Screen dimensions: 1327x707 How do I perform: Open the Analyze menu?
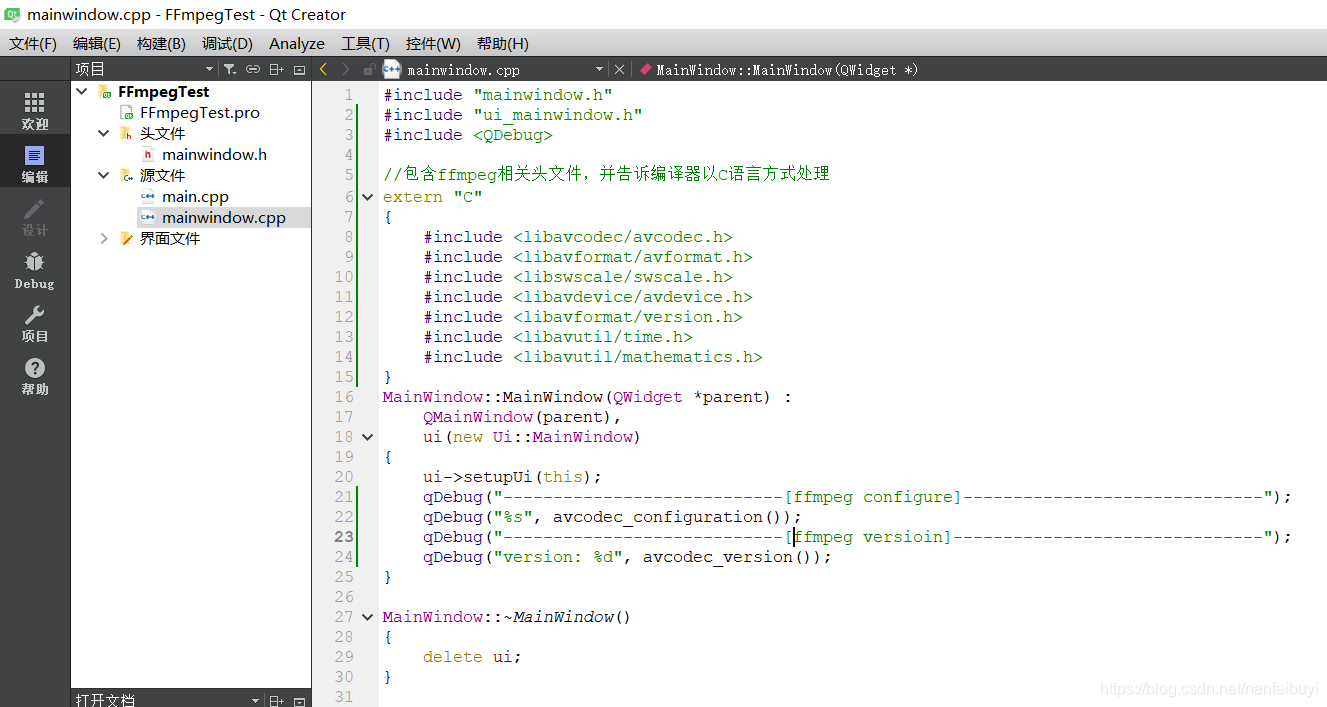[x=297, y=43]
